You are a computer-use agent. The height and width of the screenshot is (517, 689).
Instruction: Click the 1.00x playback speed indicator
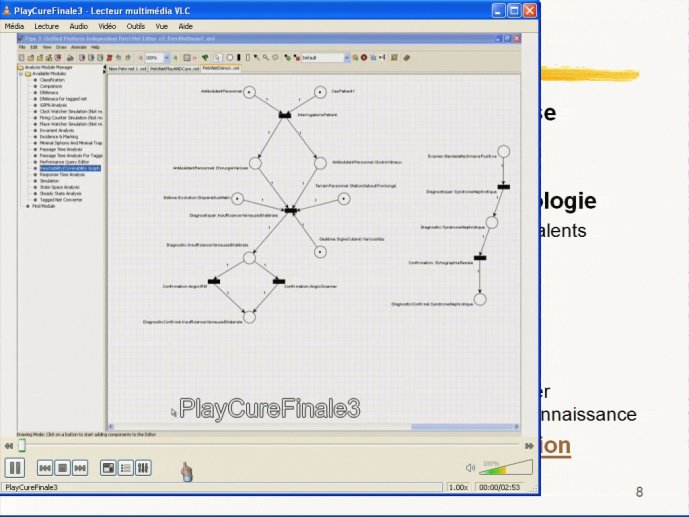point(458,488)
